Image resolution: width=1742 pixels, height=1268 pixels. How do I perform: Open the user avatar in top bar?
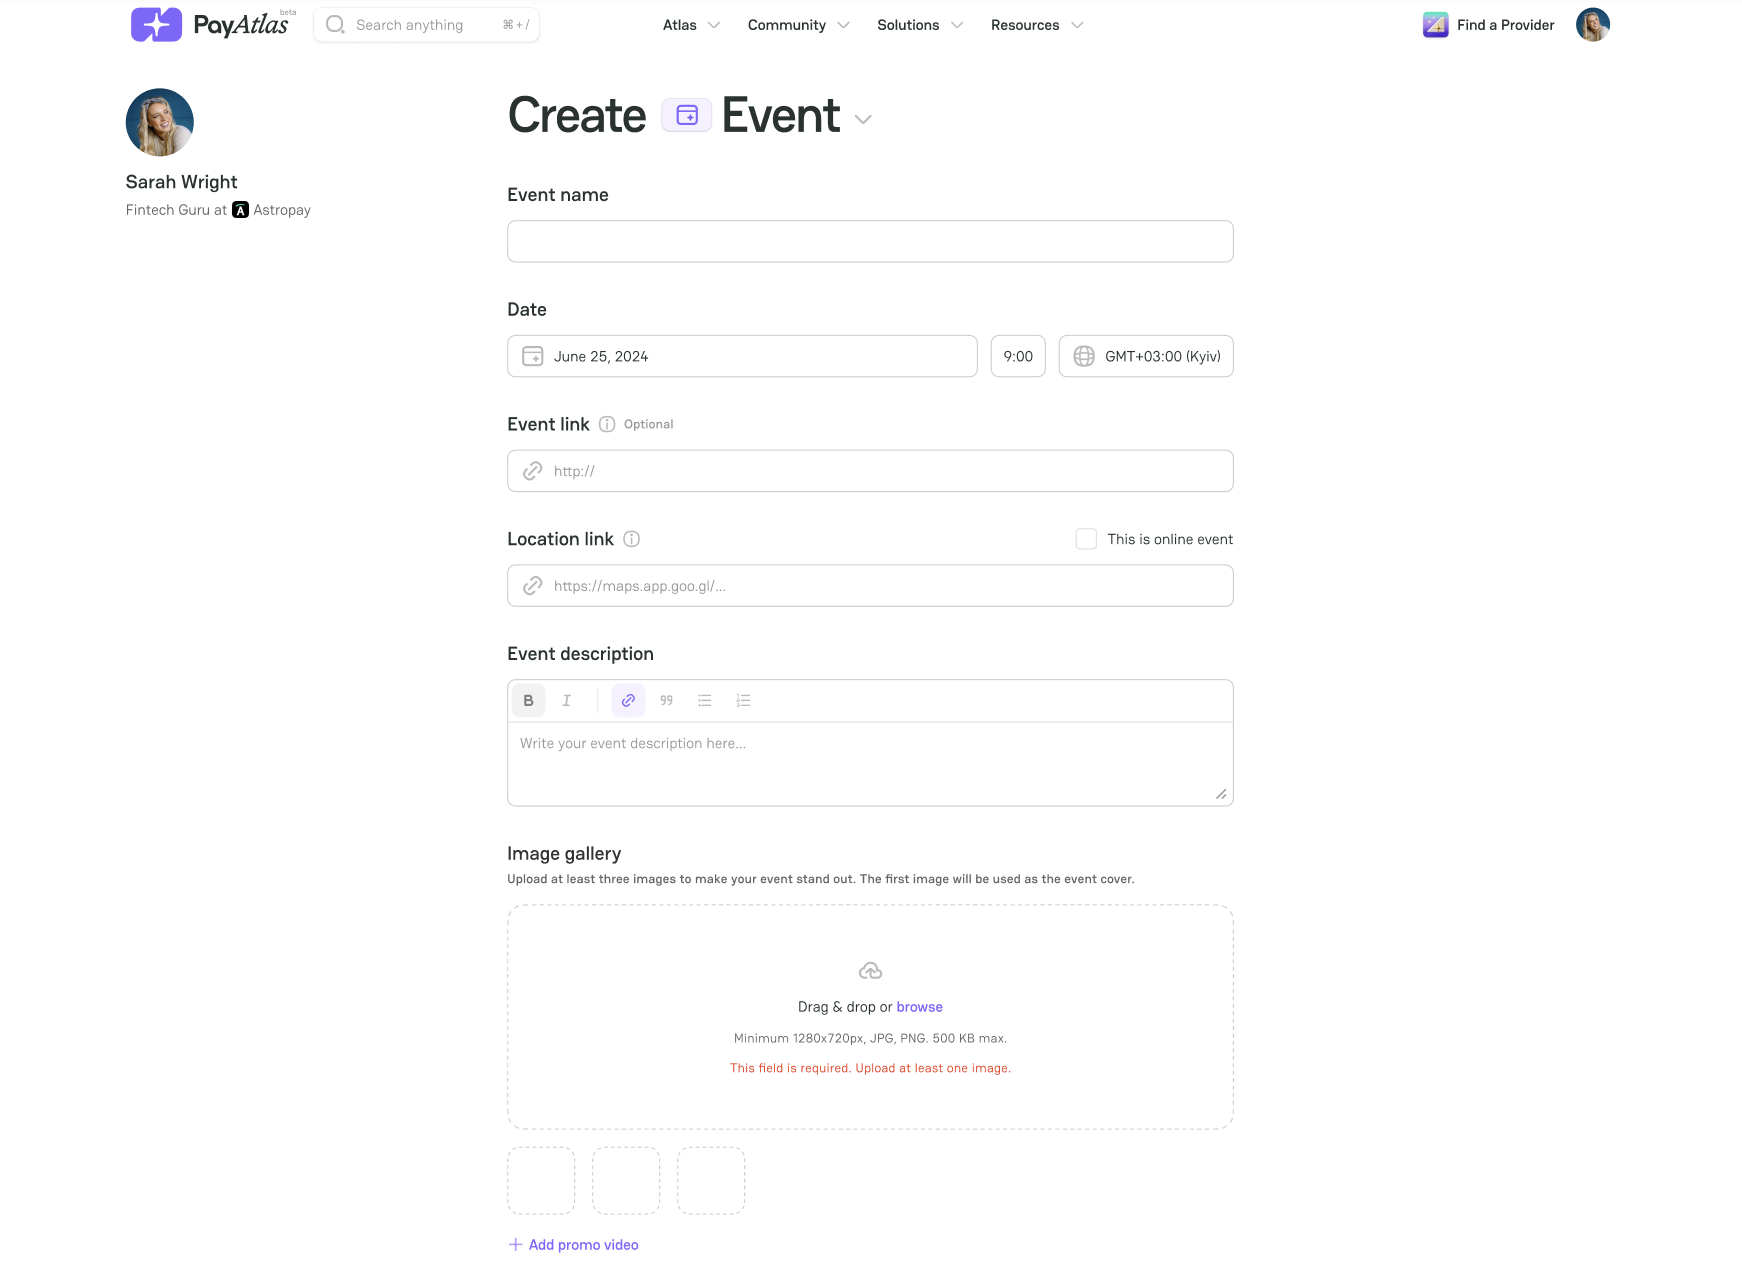1592,25
